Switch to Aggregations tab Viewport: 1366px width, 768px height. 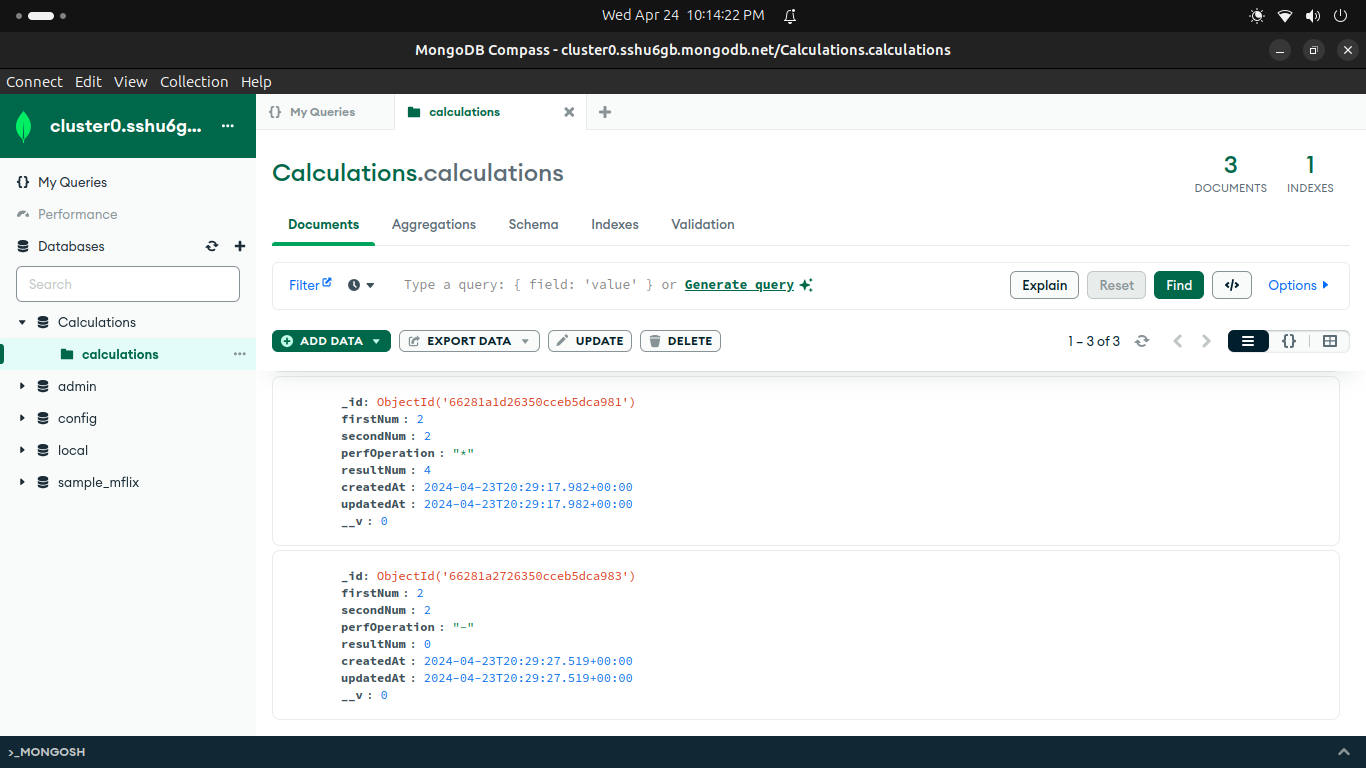[434, 224]
